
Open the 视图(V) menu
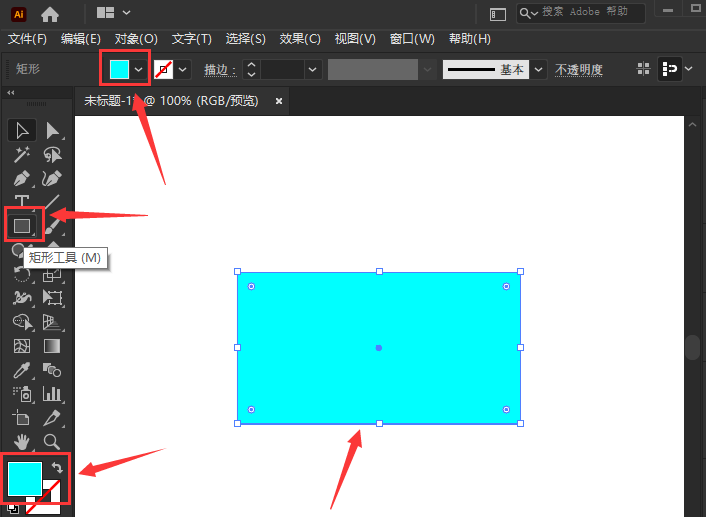pyautogui.click(x=355, y=39)
